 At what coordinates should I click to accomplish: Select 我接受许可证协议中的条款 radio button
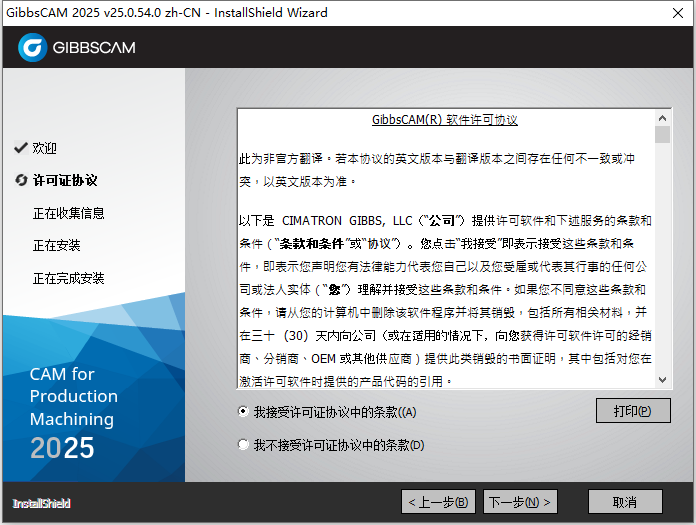(243, 412)
